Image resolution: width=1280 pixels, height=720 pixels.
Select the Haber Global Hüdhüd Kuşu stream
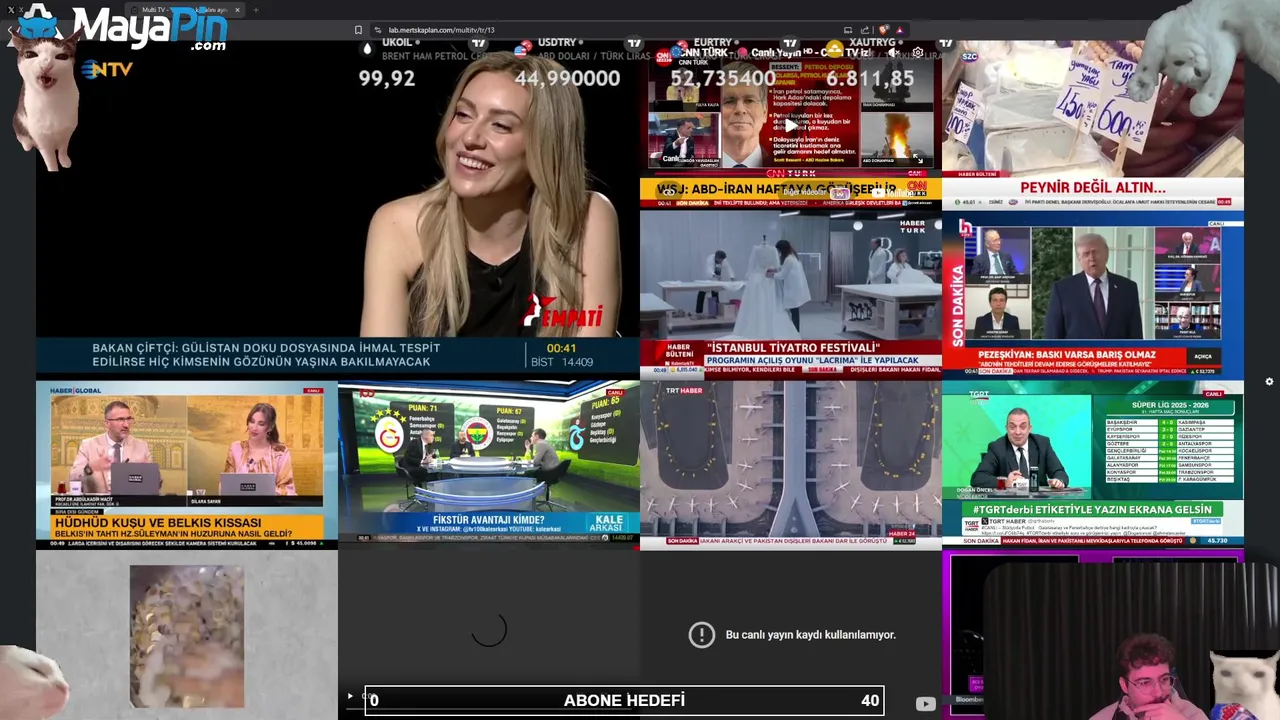186,464
